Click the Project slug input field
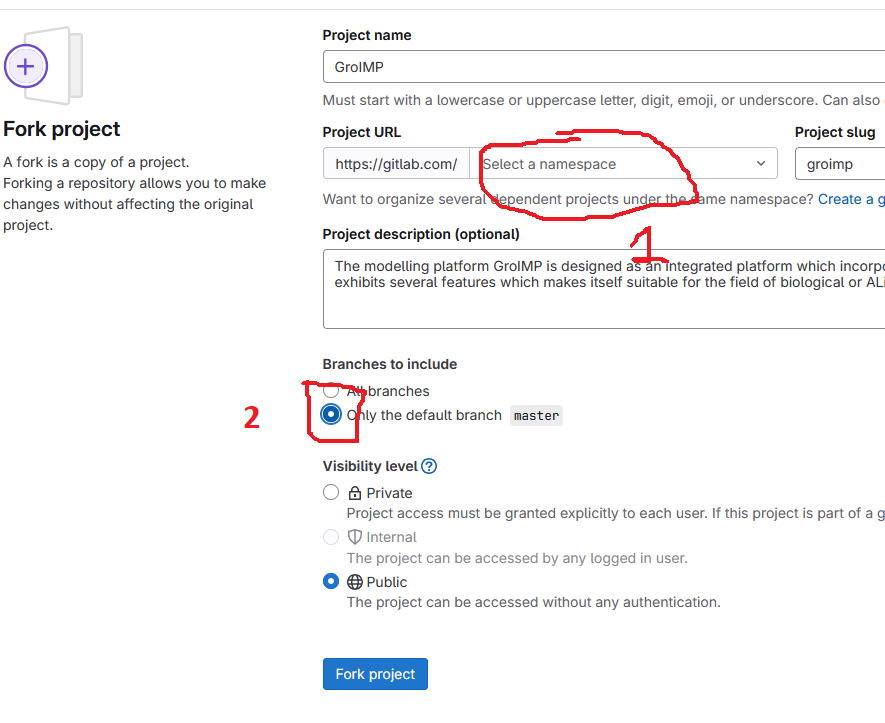Screen dimensions: 885x723 point(840,164)
